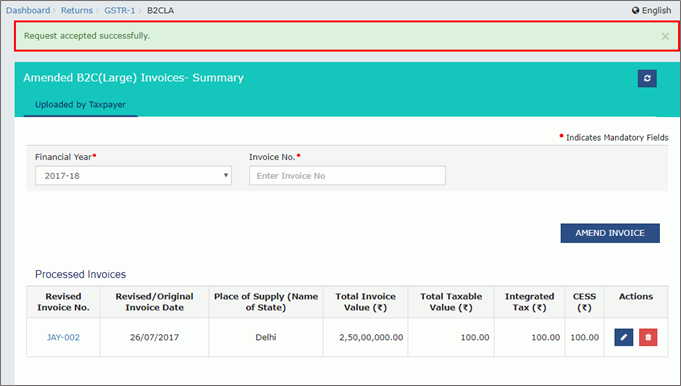
Task: Dismiss the success message with X
Action: click(665, 36)
